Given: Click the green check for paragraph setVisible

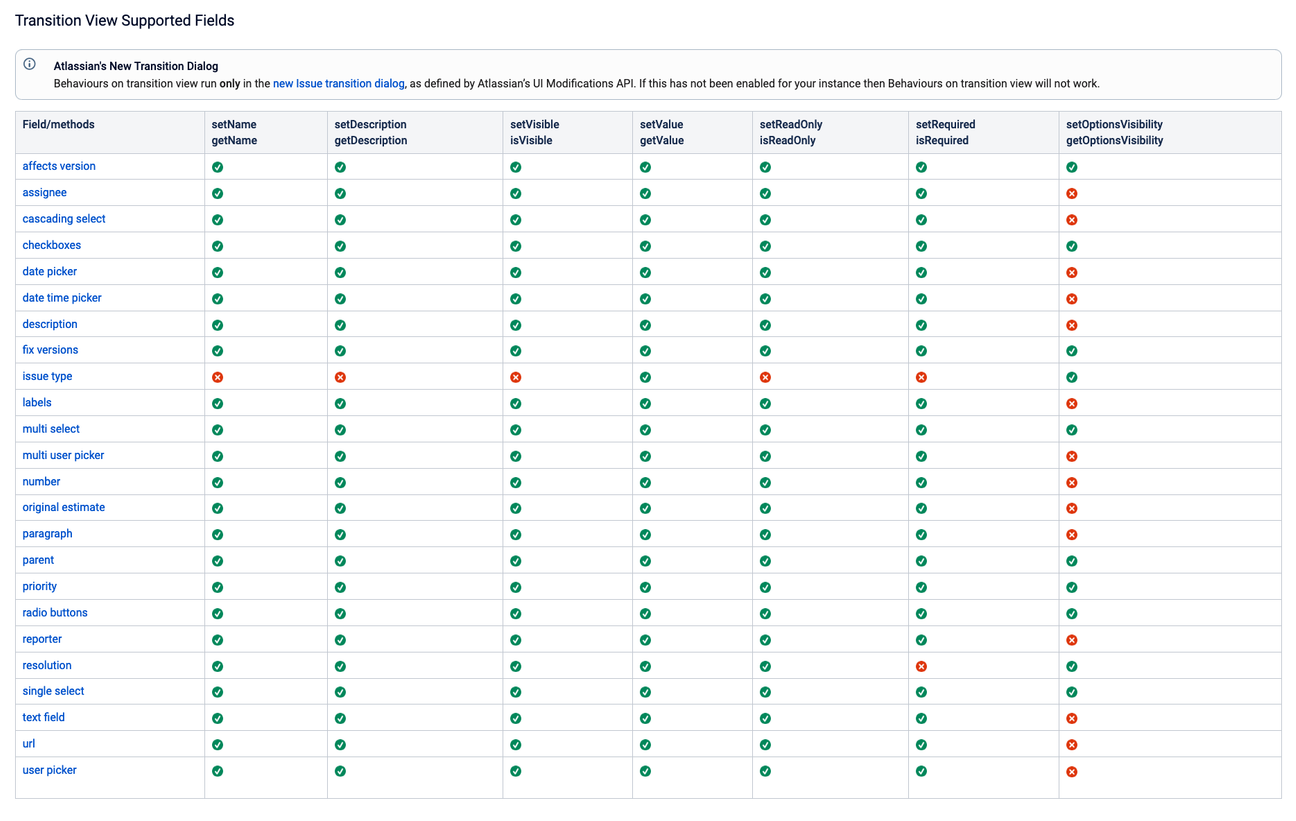Looking at the screenshot, I should pyautogui.click(x=516, y=535).
